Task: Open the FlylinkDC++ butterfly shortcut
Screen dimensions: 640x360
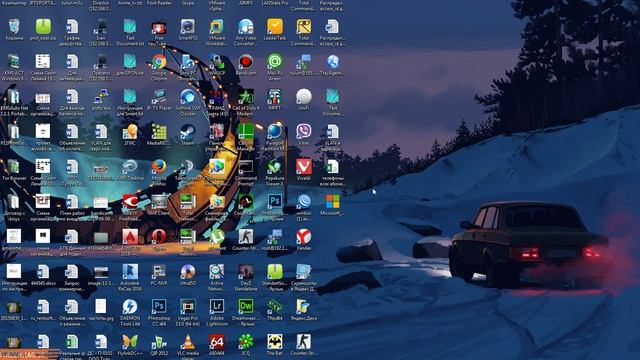Action: [x=130, y=342]
